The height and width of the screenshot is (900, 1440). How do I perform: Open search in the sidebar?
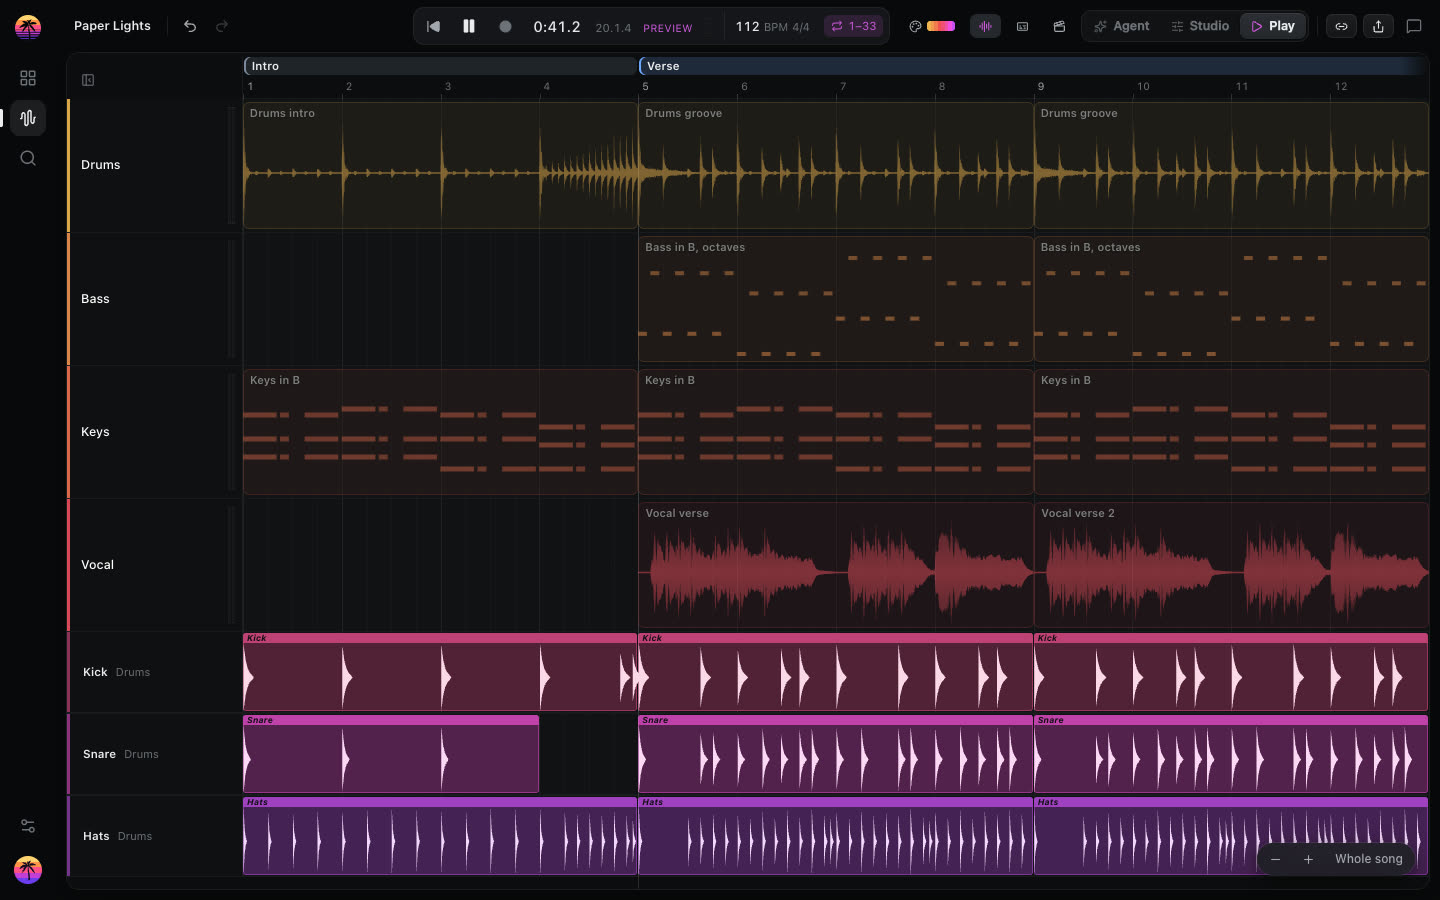coord(28,158)
